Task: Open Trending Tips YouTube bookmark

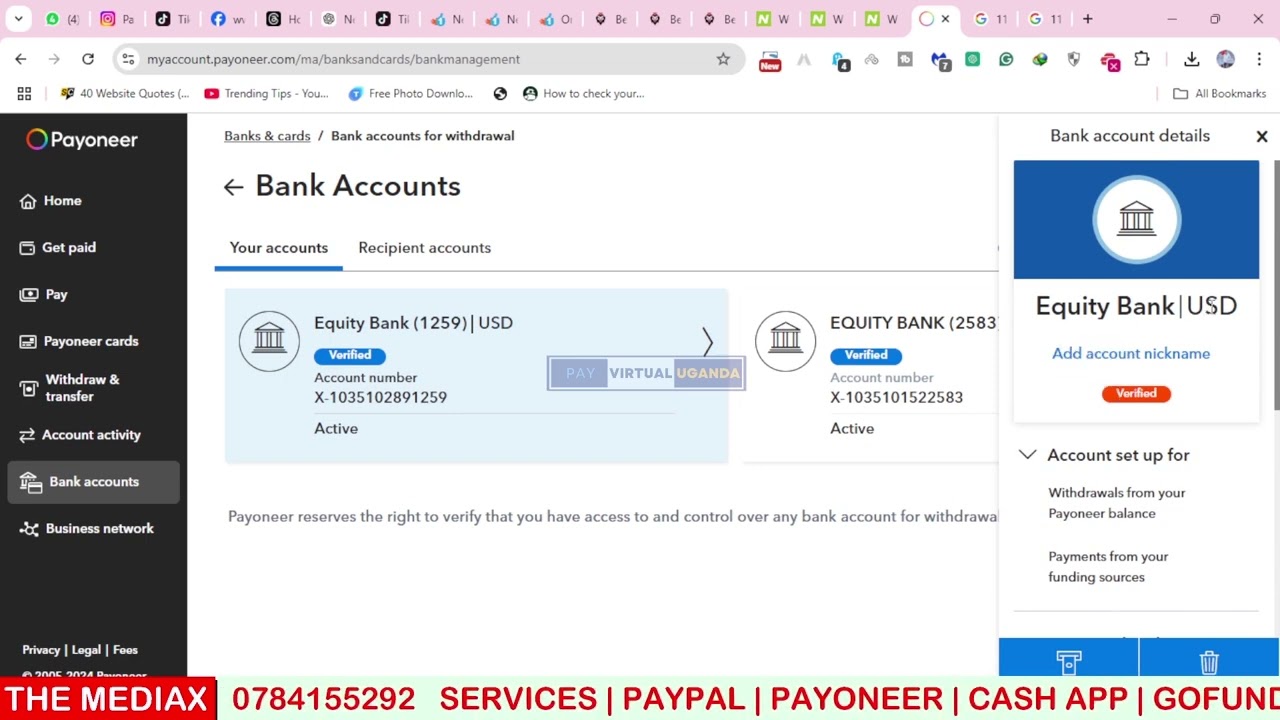Action: [x=266, y=94]
